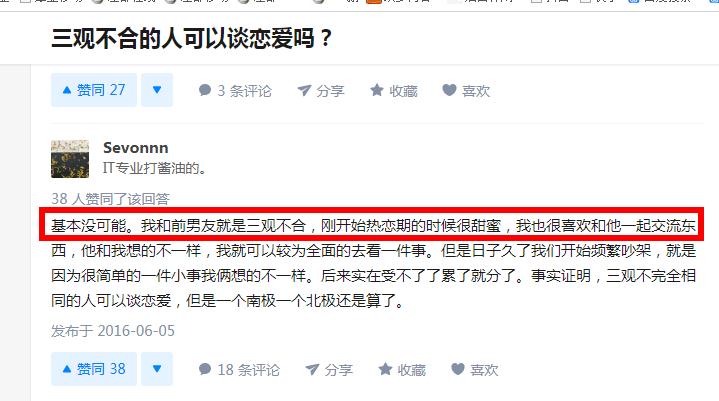This screenshot has height=401, width=719.
Task: Click 收藏 star in upper action row
Action: click(x=394, y=91)
